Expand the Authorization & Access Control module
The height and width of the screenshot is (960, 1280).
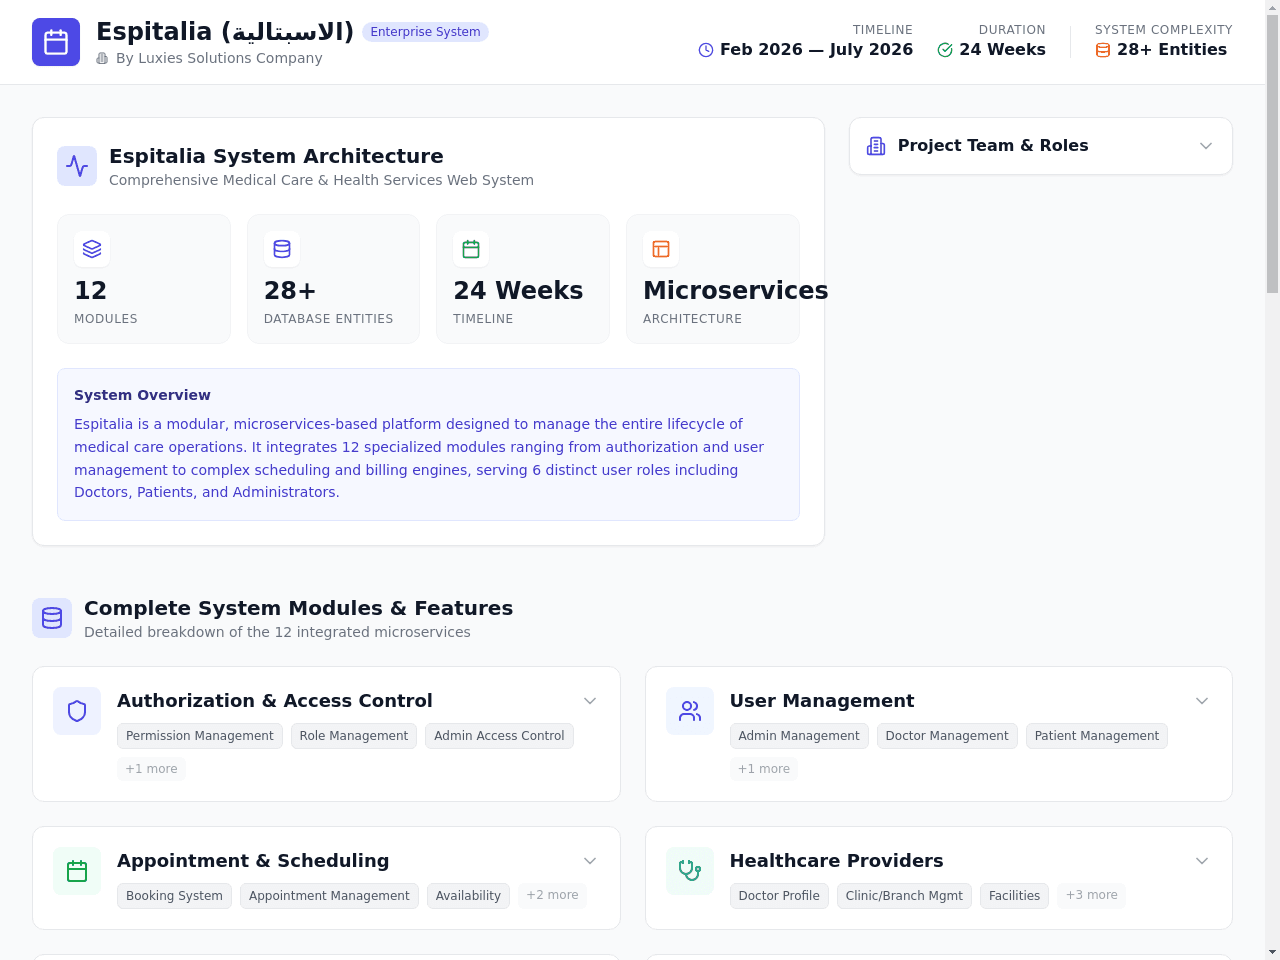(x=590, y=701)
